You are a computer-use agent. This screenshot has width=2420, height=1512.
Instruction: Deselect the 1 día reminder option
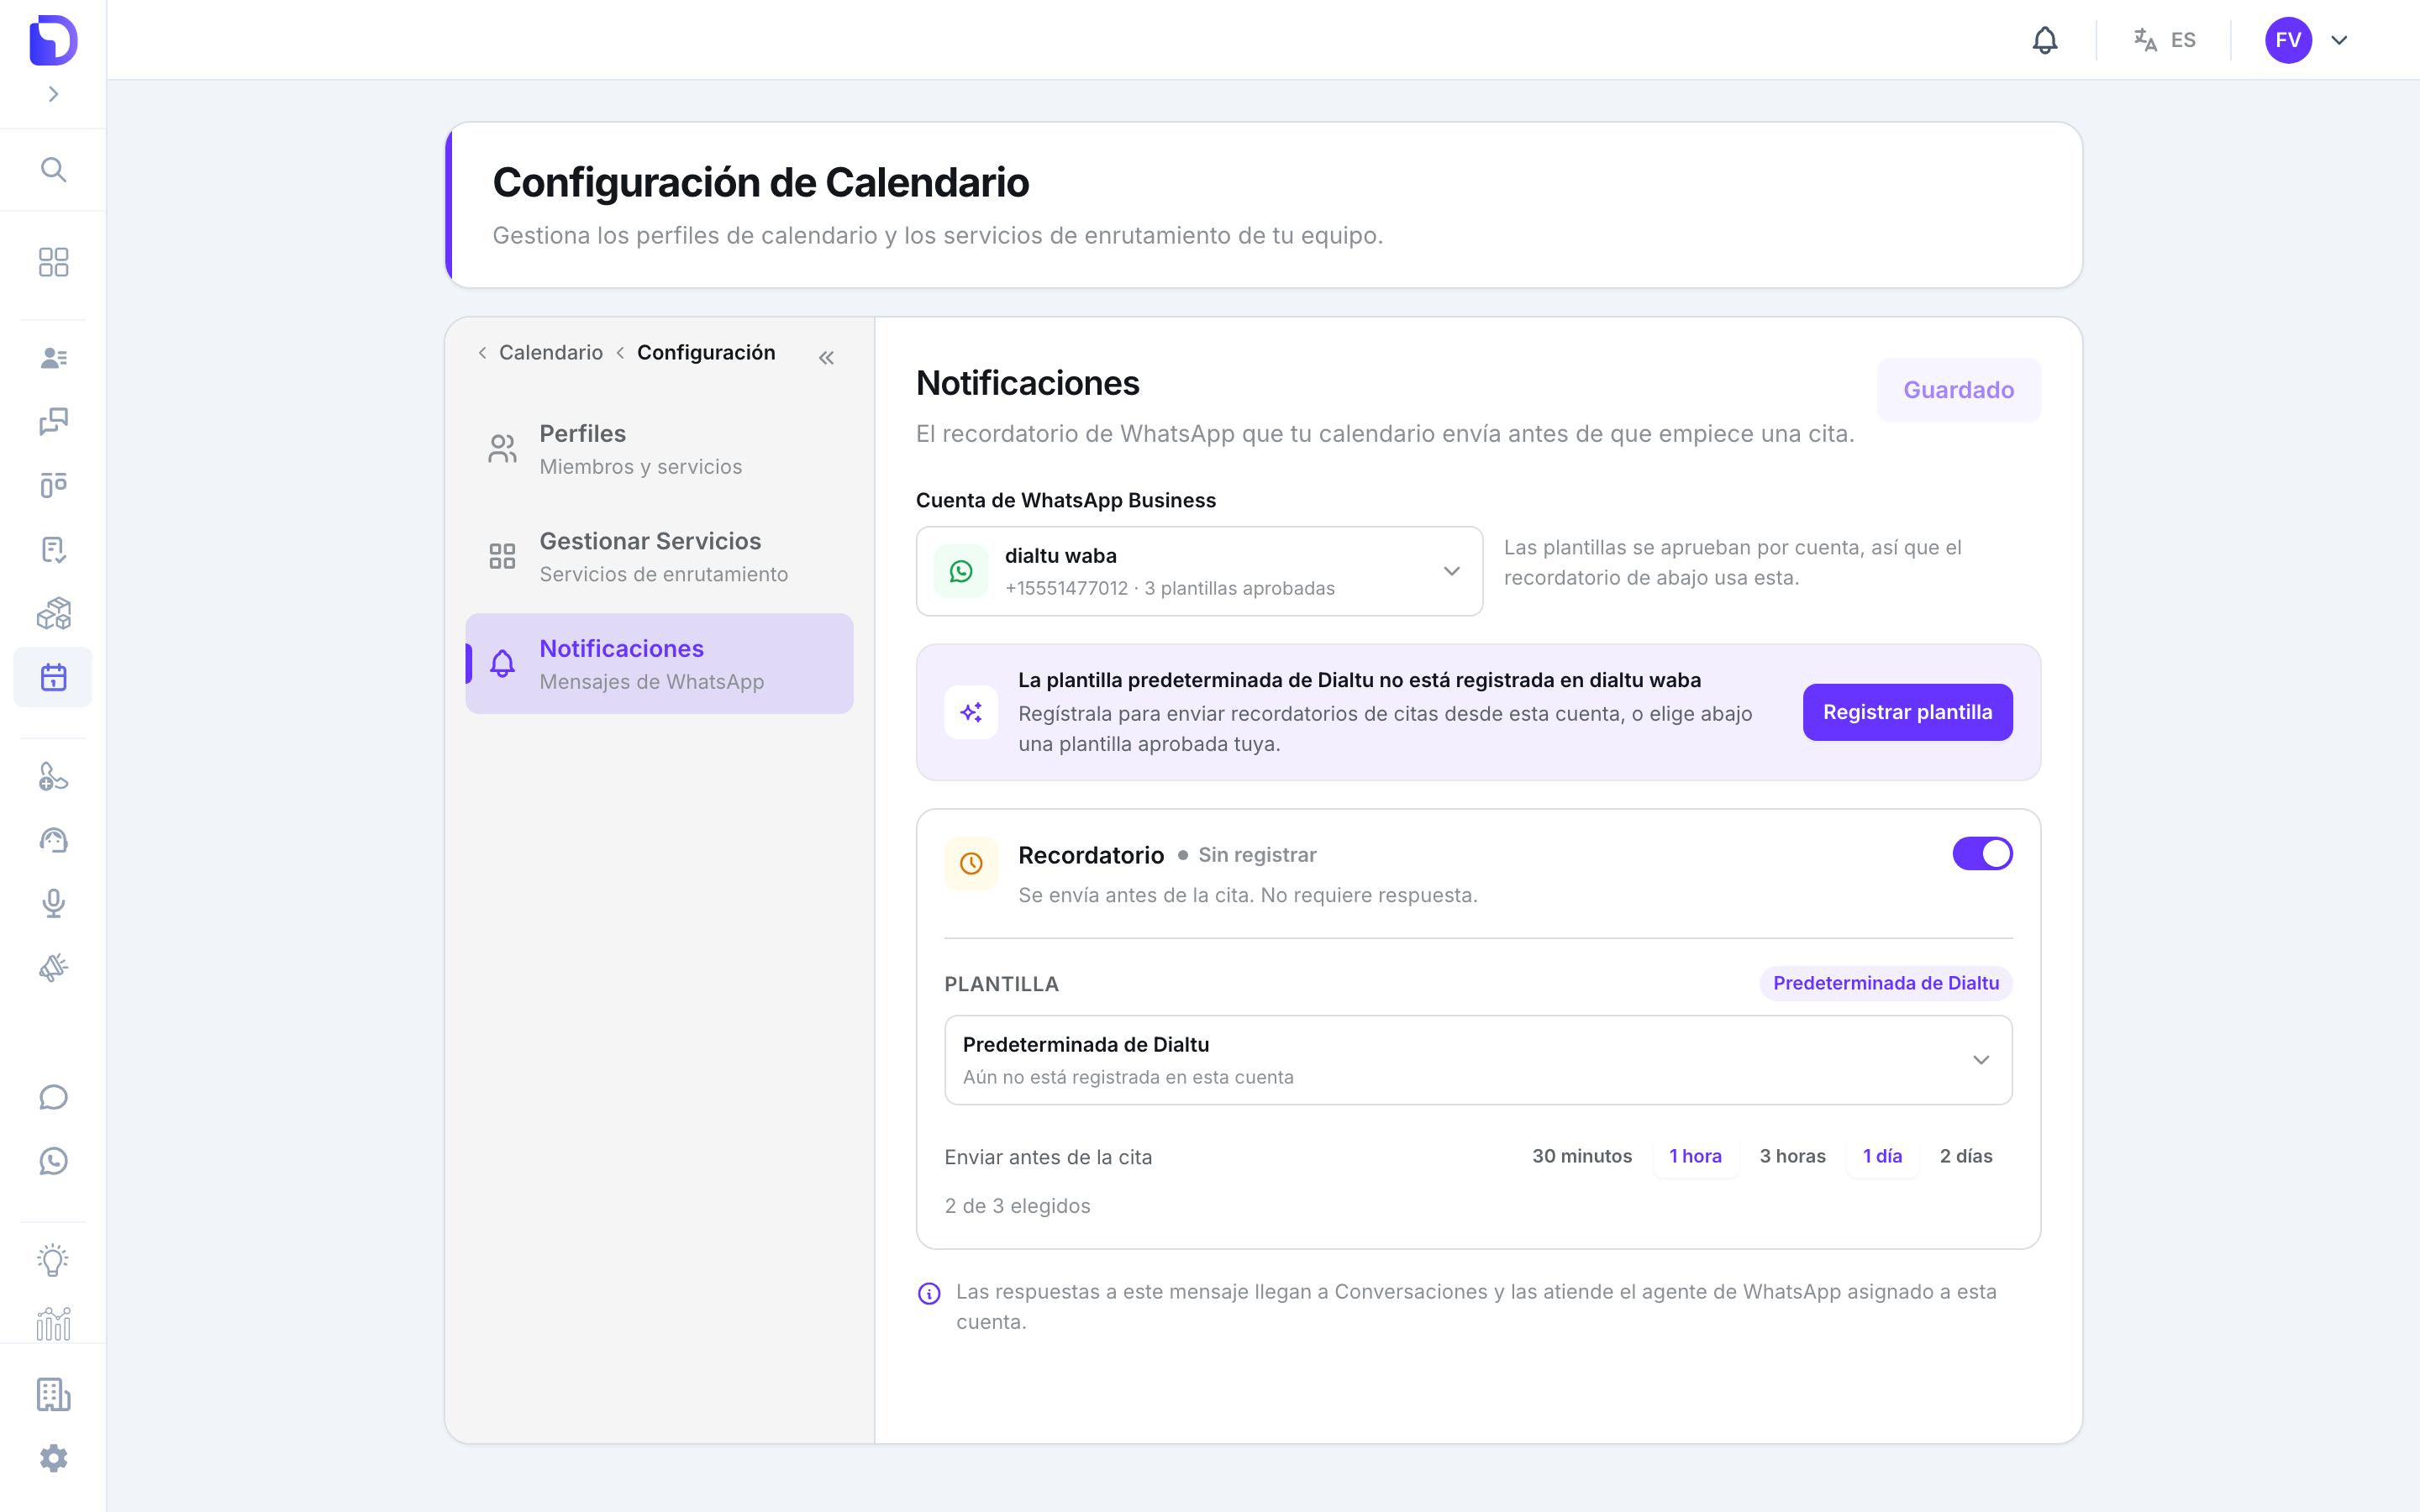[x=1882, y=1156]
